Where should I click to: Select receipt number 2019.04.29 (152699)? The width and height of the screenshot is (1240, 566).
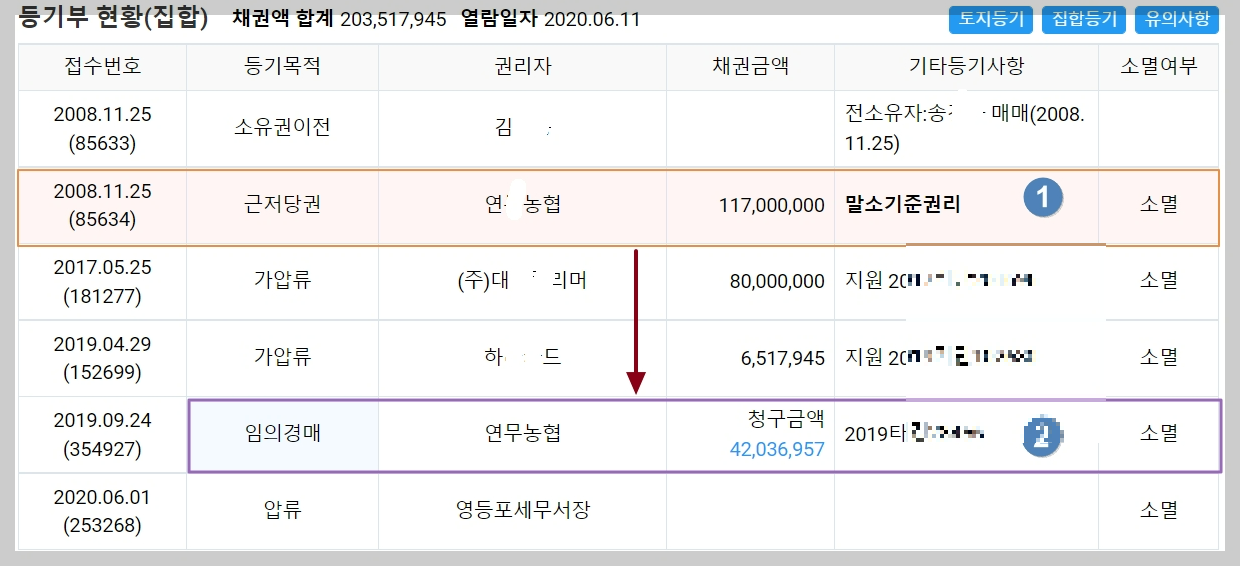click(103, 358)
